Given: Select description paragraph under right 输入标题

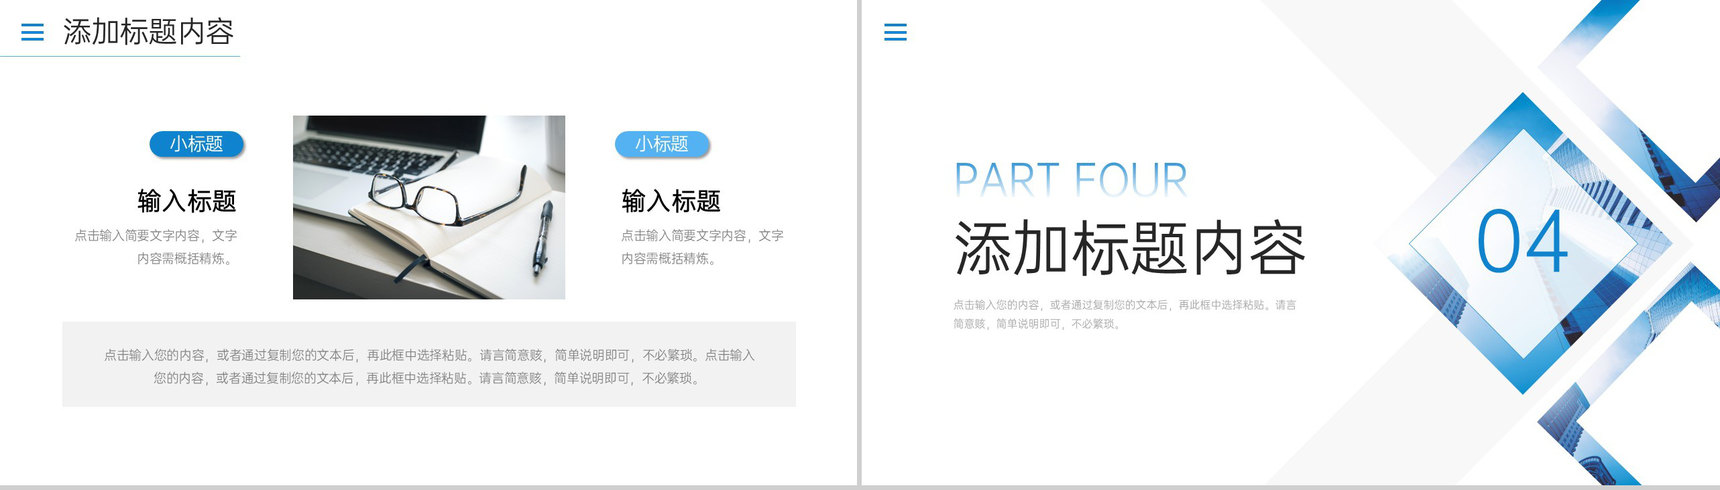Looking at the screenshot, I should [x=702, y=247].
